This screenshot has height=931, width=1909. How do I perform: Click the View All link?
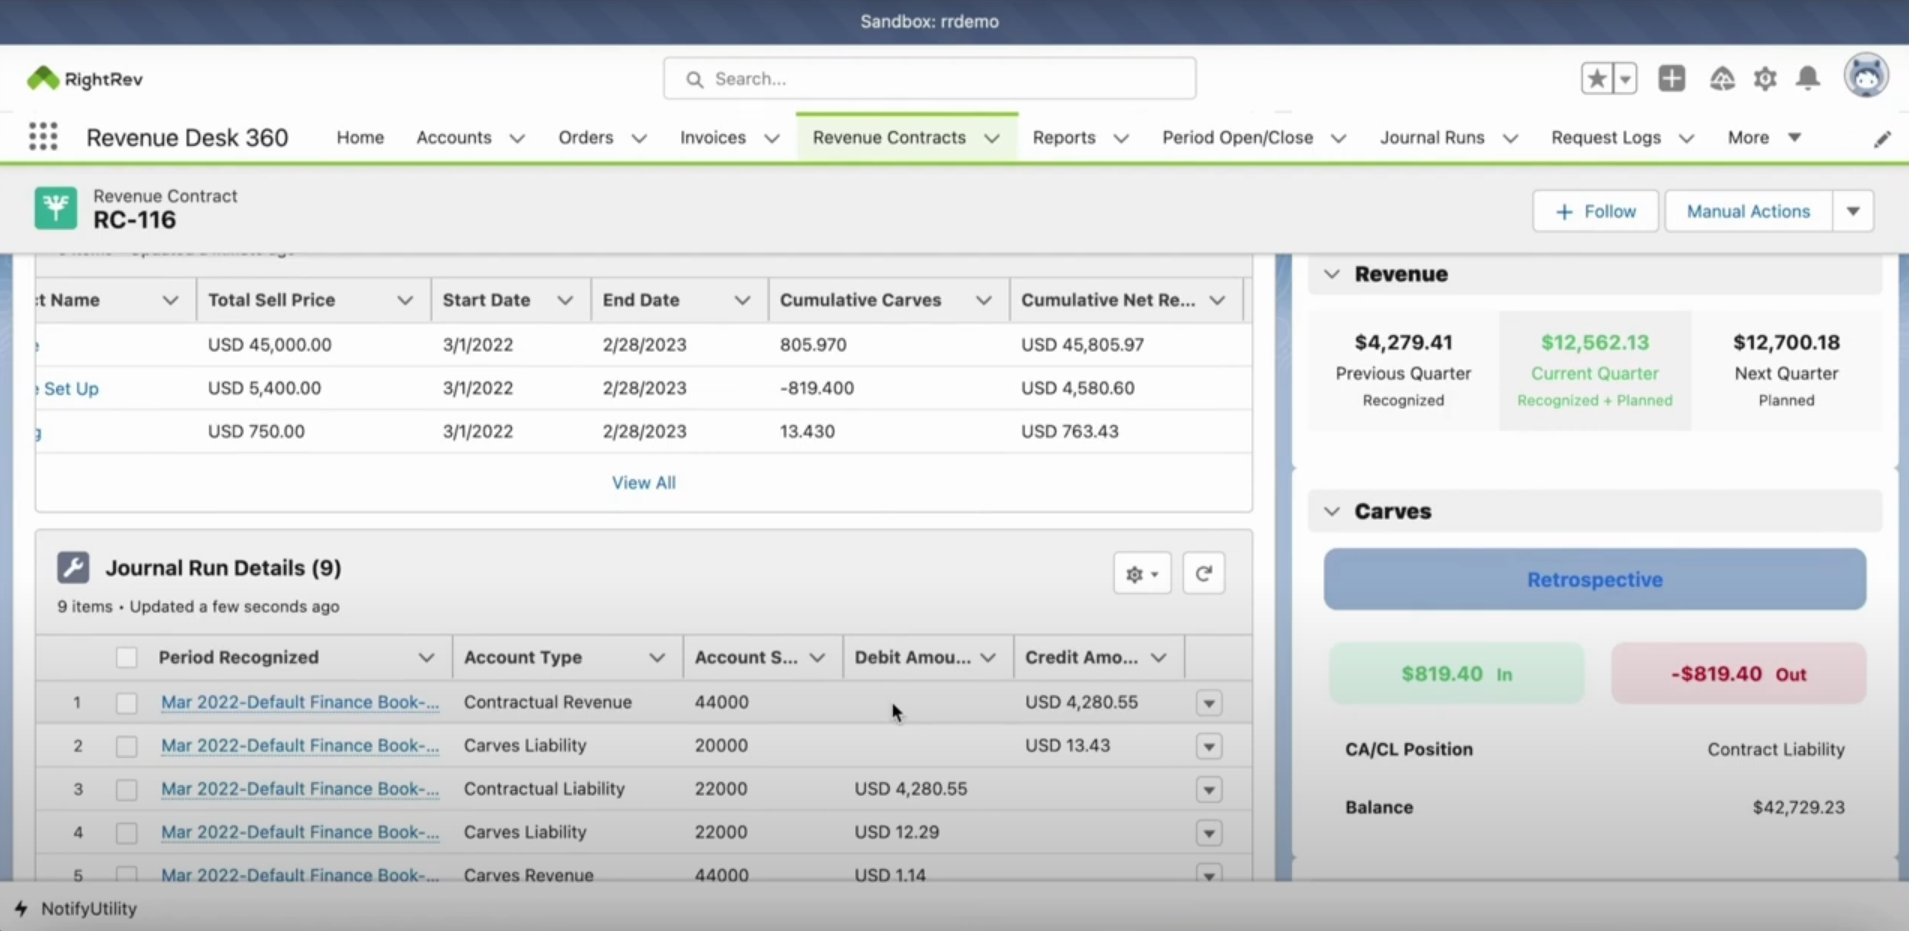point(644,482)
